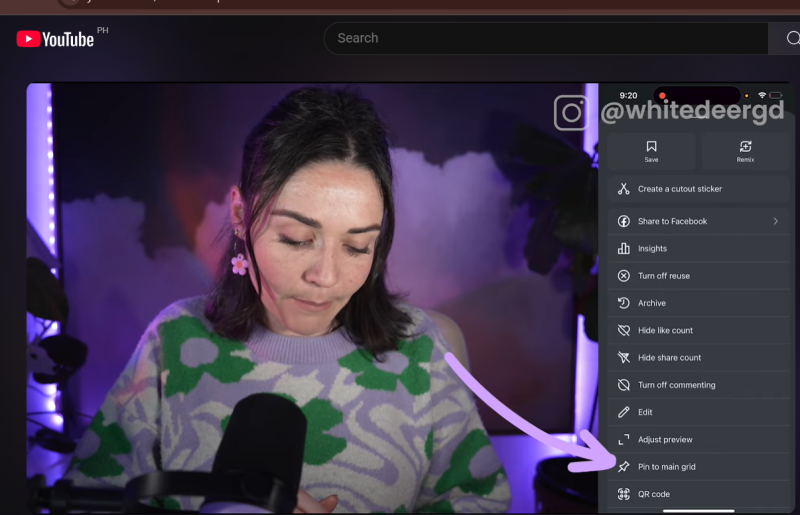This screenshot has width=800, height=515.
Task: Click into the YouTube Search field
Action: click(x=546, y=38)
